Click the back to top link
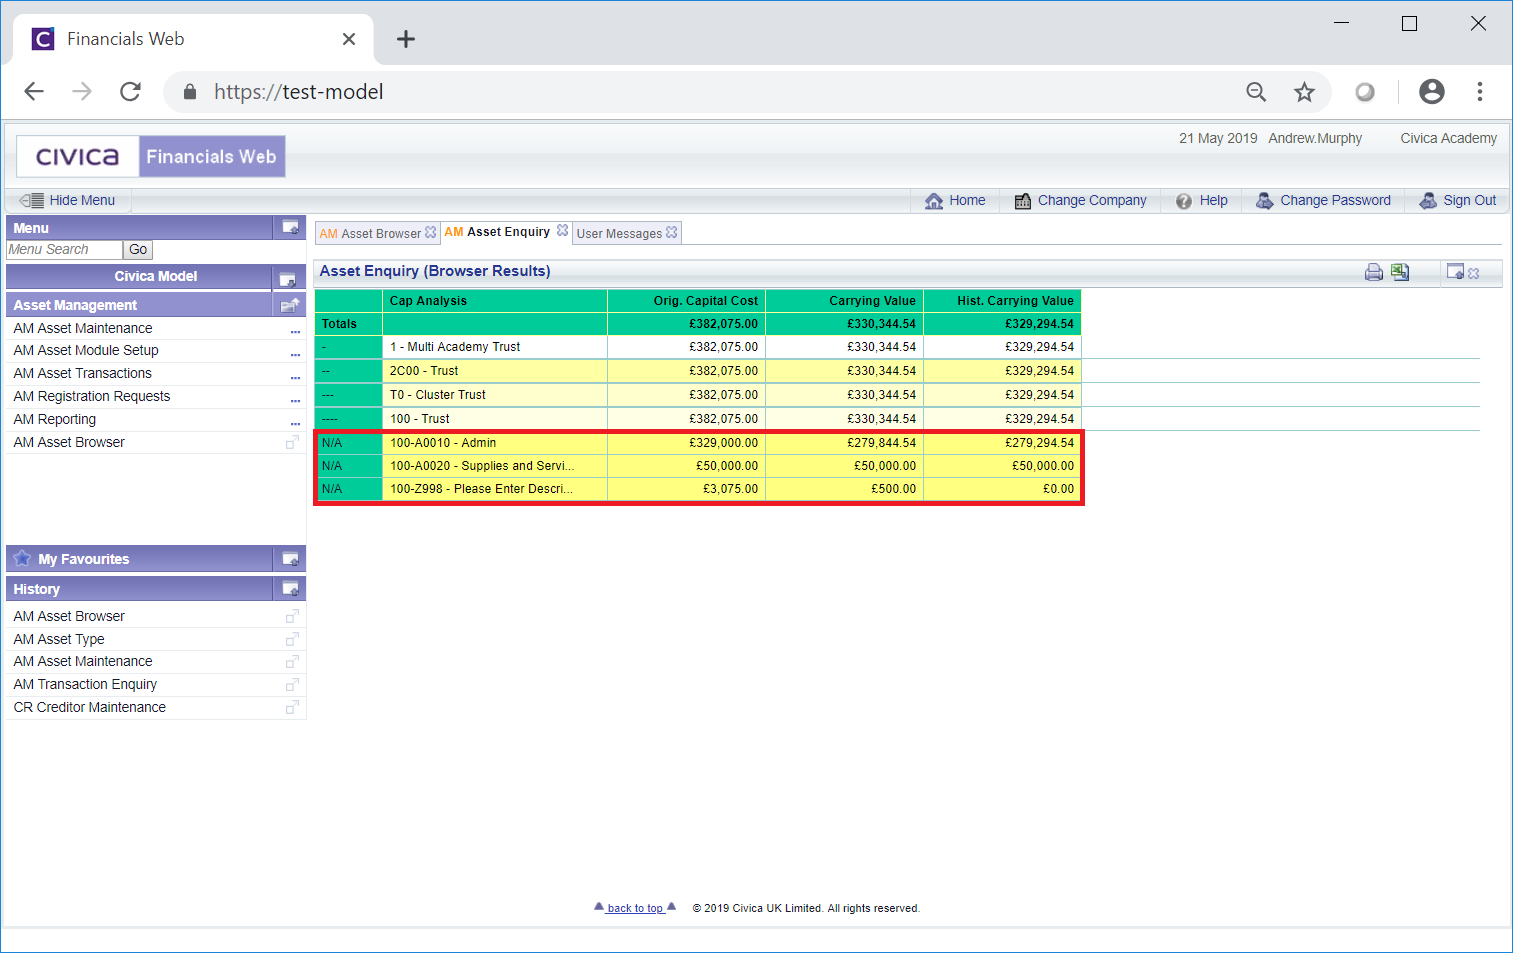 [x=635, y=908]
